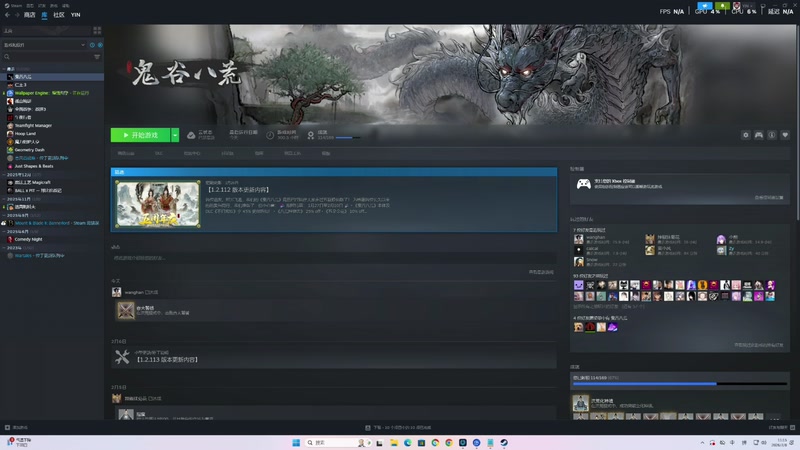Click the Xbox controller icon in controller panel
This screenshot has width=800, height=450.
point(584,184)
